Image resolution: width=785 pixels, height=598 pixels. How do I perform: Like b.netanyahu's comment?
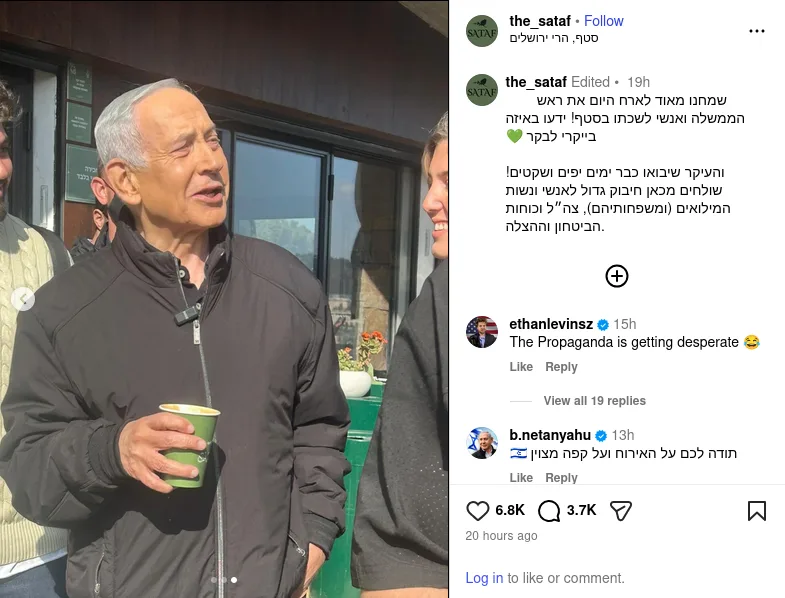(x=521, y=477)
